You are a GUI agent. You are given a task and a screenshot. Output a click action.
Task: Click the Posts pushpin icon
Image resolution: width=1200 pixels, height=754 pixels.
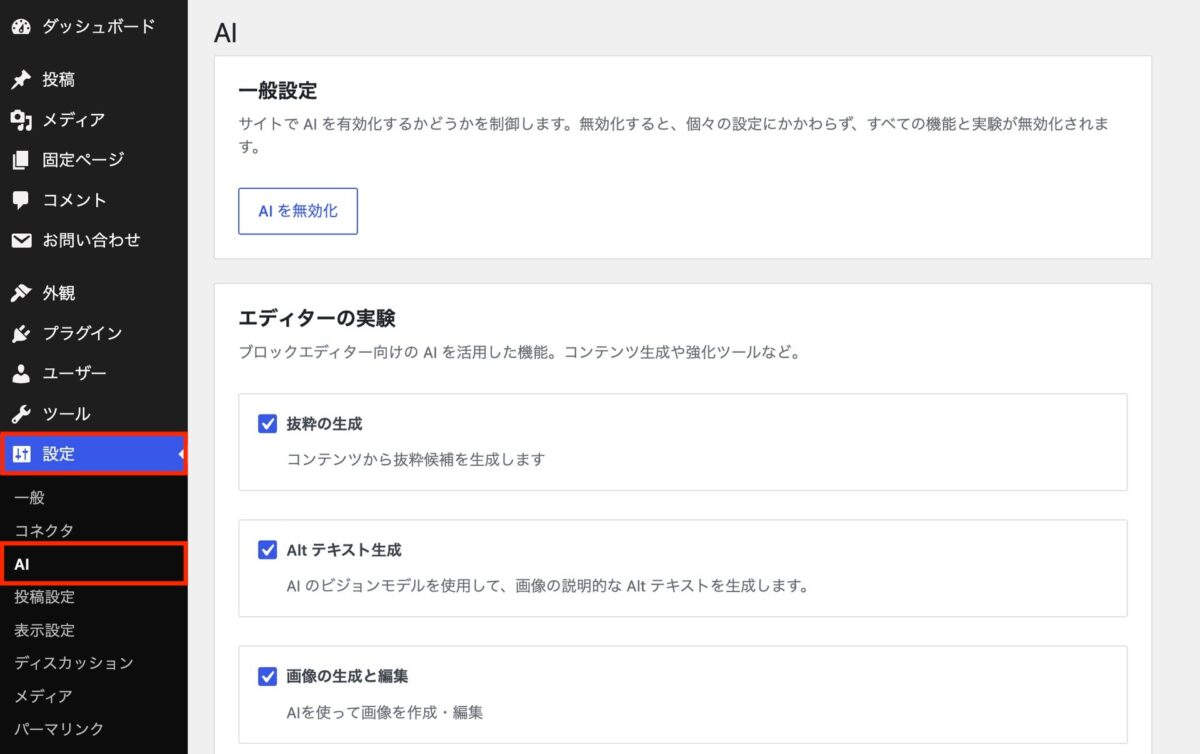coord(21,80)
